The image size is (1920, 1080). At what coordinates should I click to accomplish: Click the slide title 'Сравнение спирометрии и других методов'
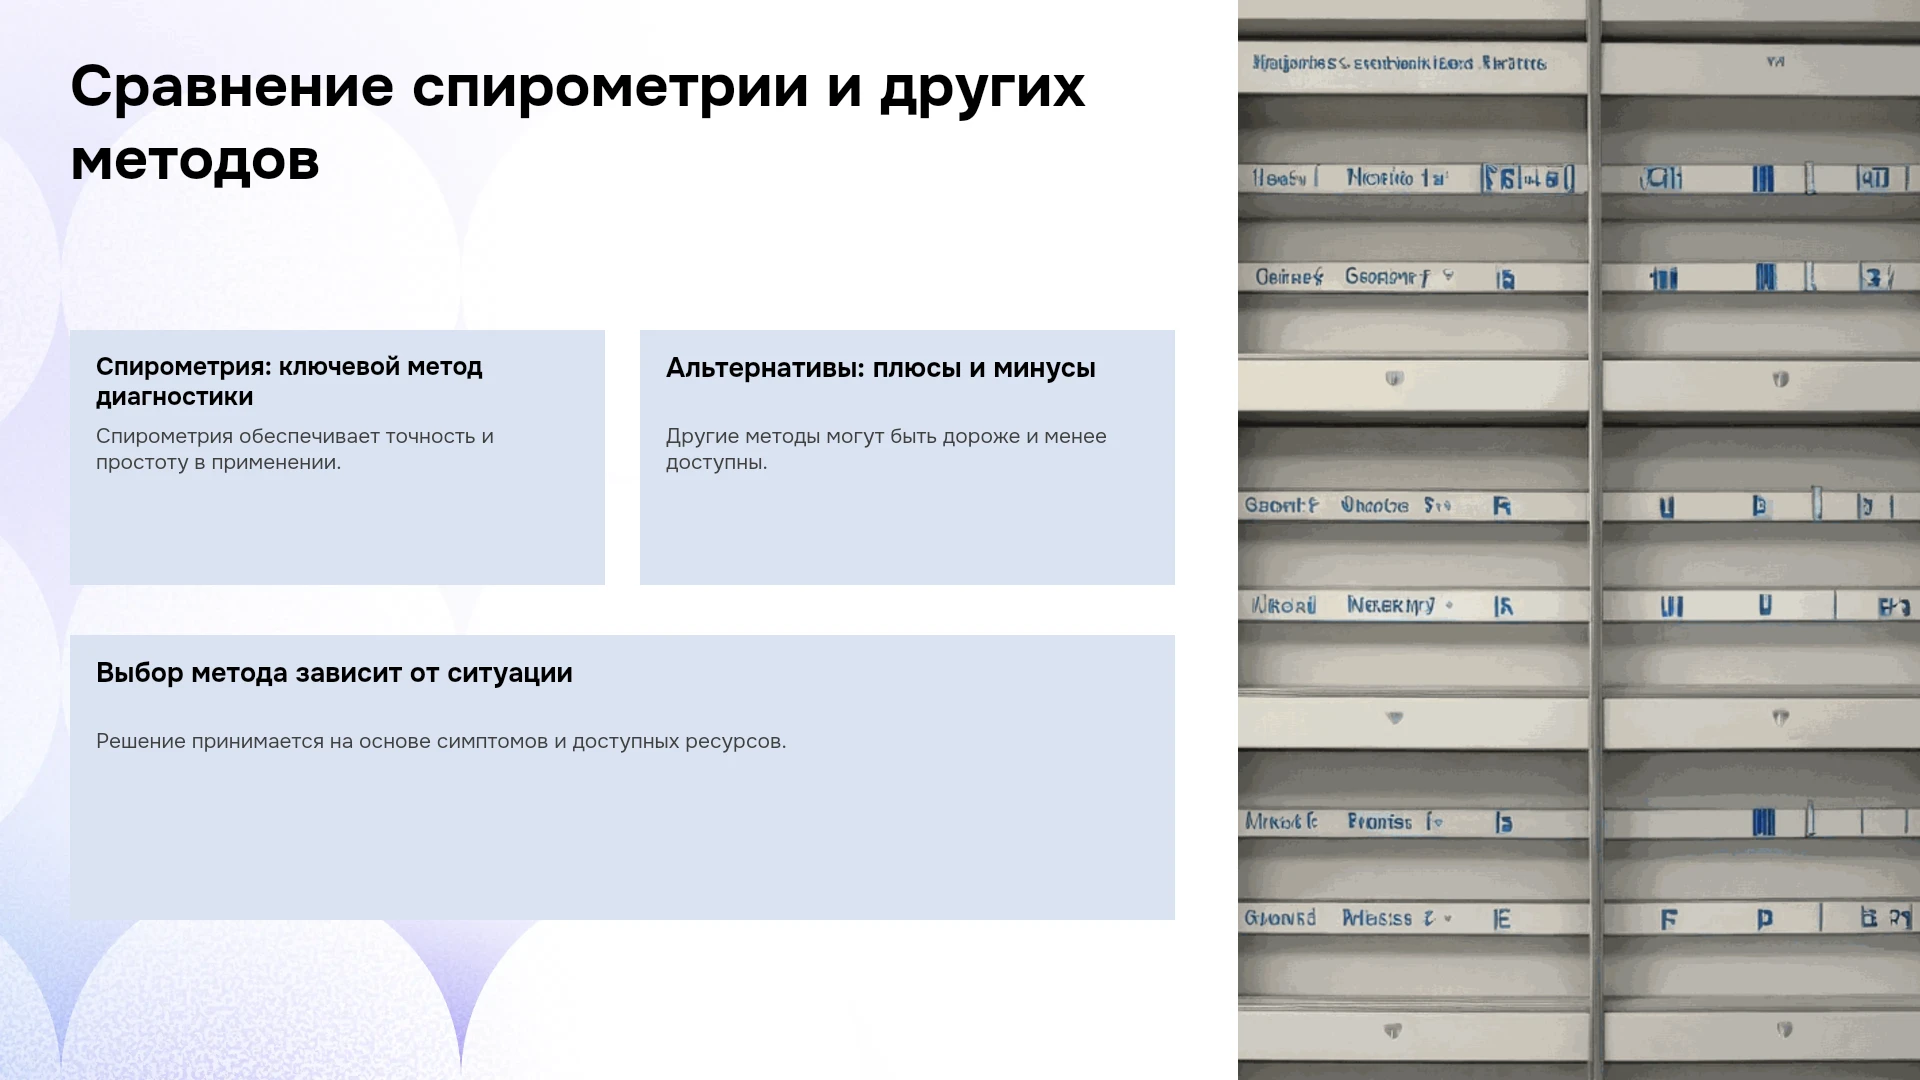(x=577, y=123)
